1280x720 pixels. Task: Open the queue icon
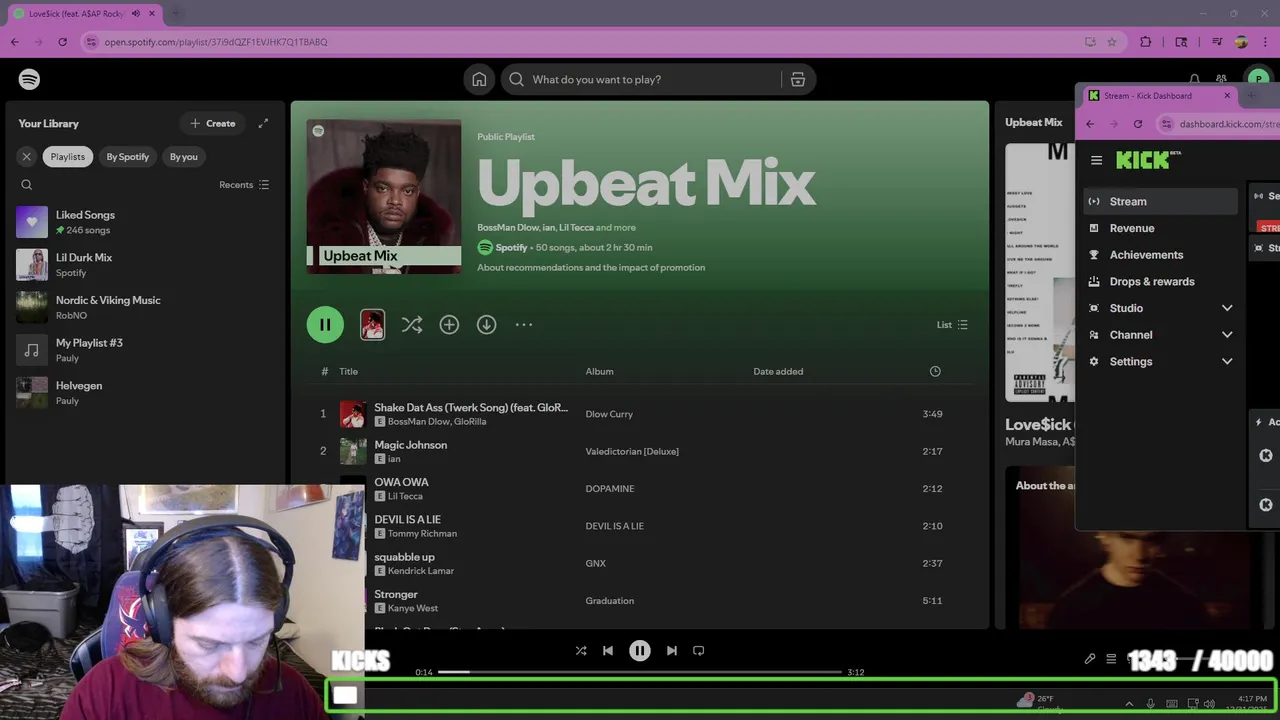click(x=1111, y=659)
